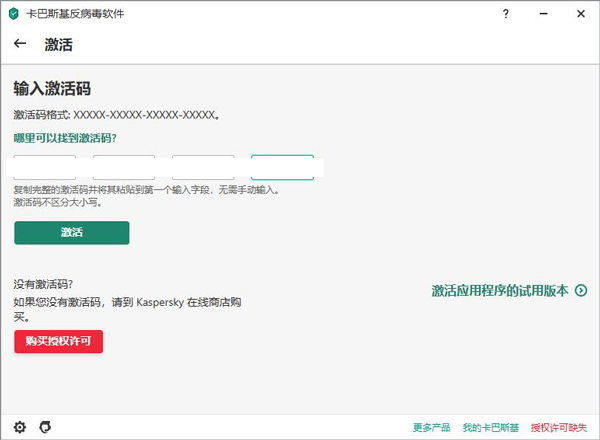The image size is (600, 440).
Task: Click the 激活码不区分大小写 note
Action: click(x=57, y=202)
